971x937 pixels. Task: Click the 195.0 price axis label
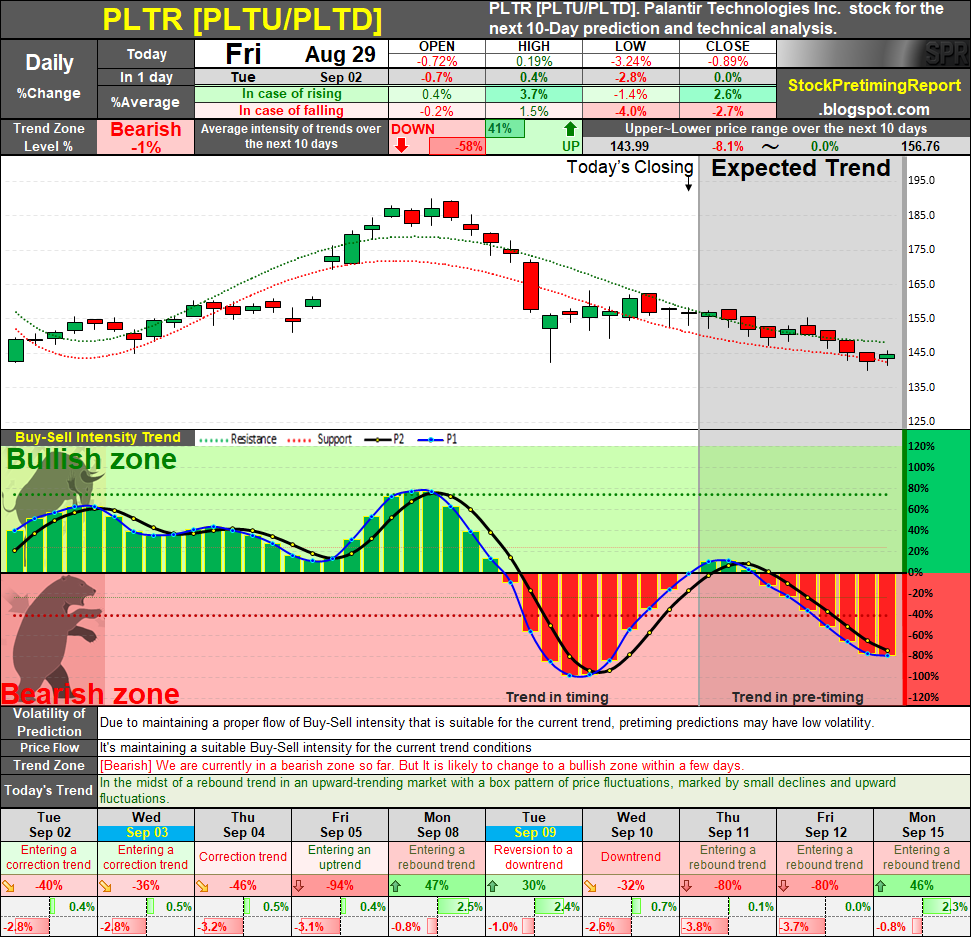pyautogui.click(x=921, y=180)
